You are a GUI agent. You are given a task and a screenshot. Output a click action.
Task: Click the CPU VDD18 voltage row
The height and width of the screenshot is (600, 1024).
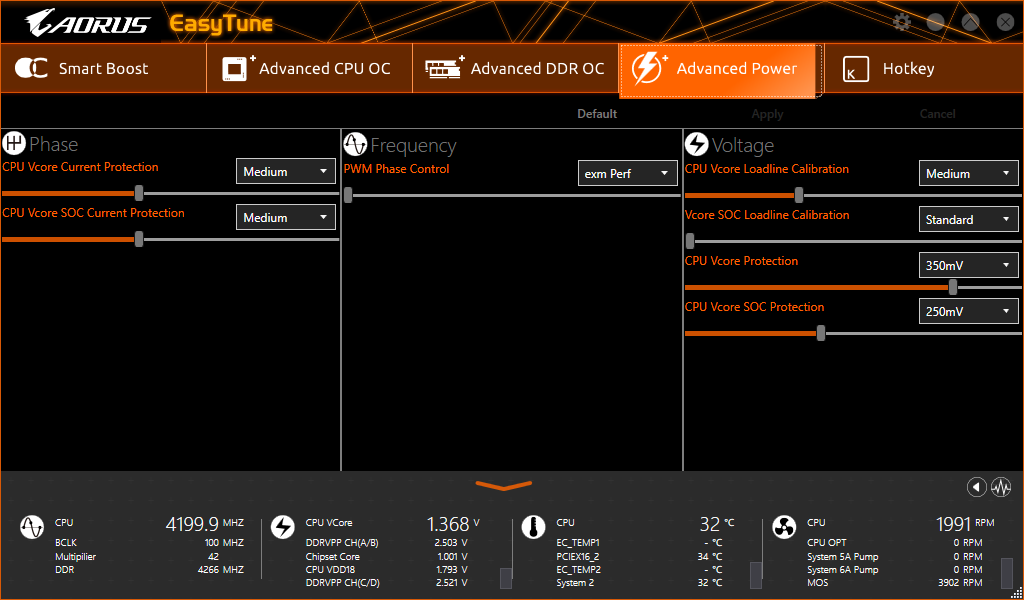pyautogui.click(x=387, y=570)
